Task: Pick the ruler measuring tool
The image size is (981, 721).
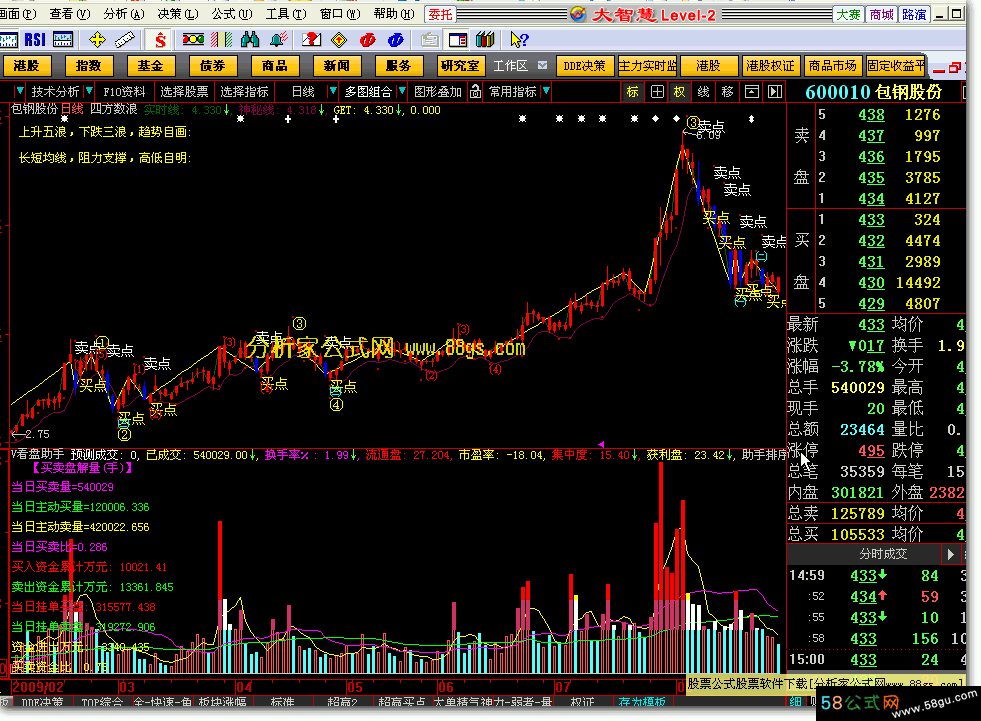Action: pyautogui.click(x=125, y=40)
